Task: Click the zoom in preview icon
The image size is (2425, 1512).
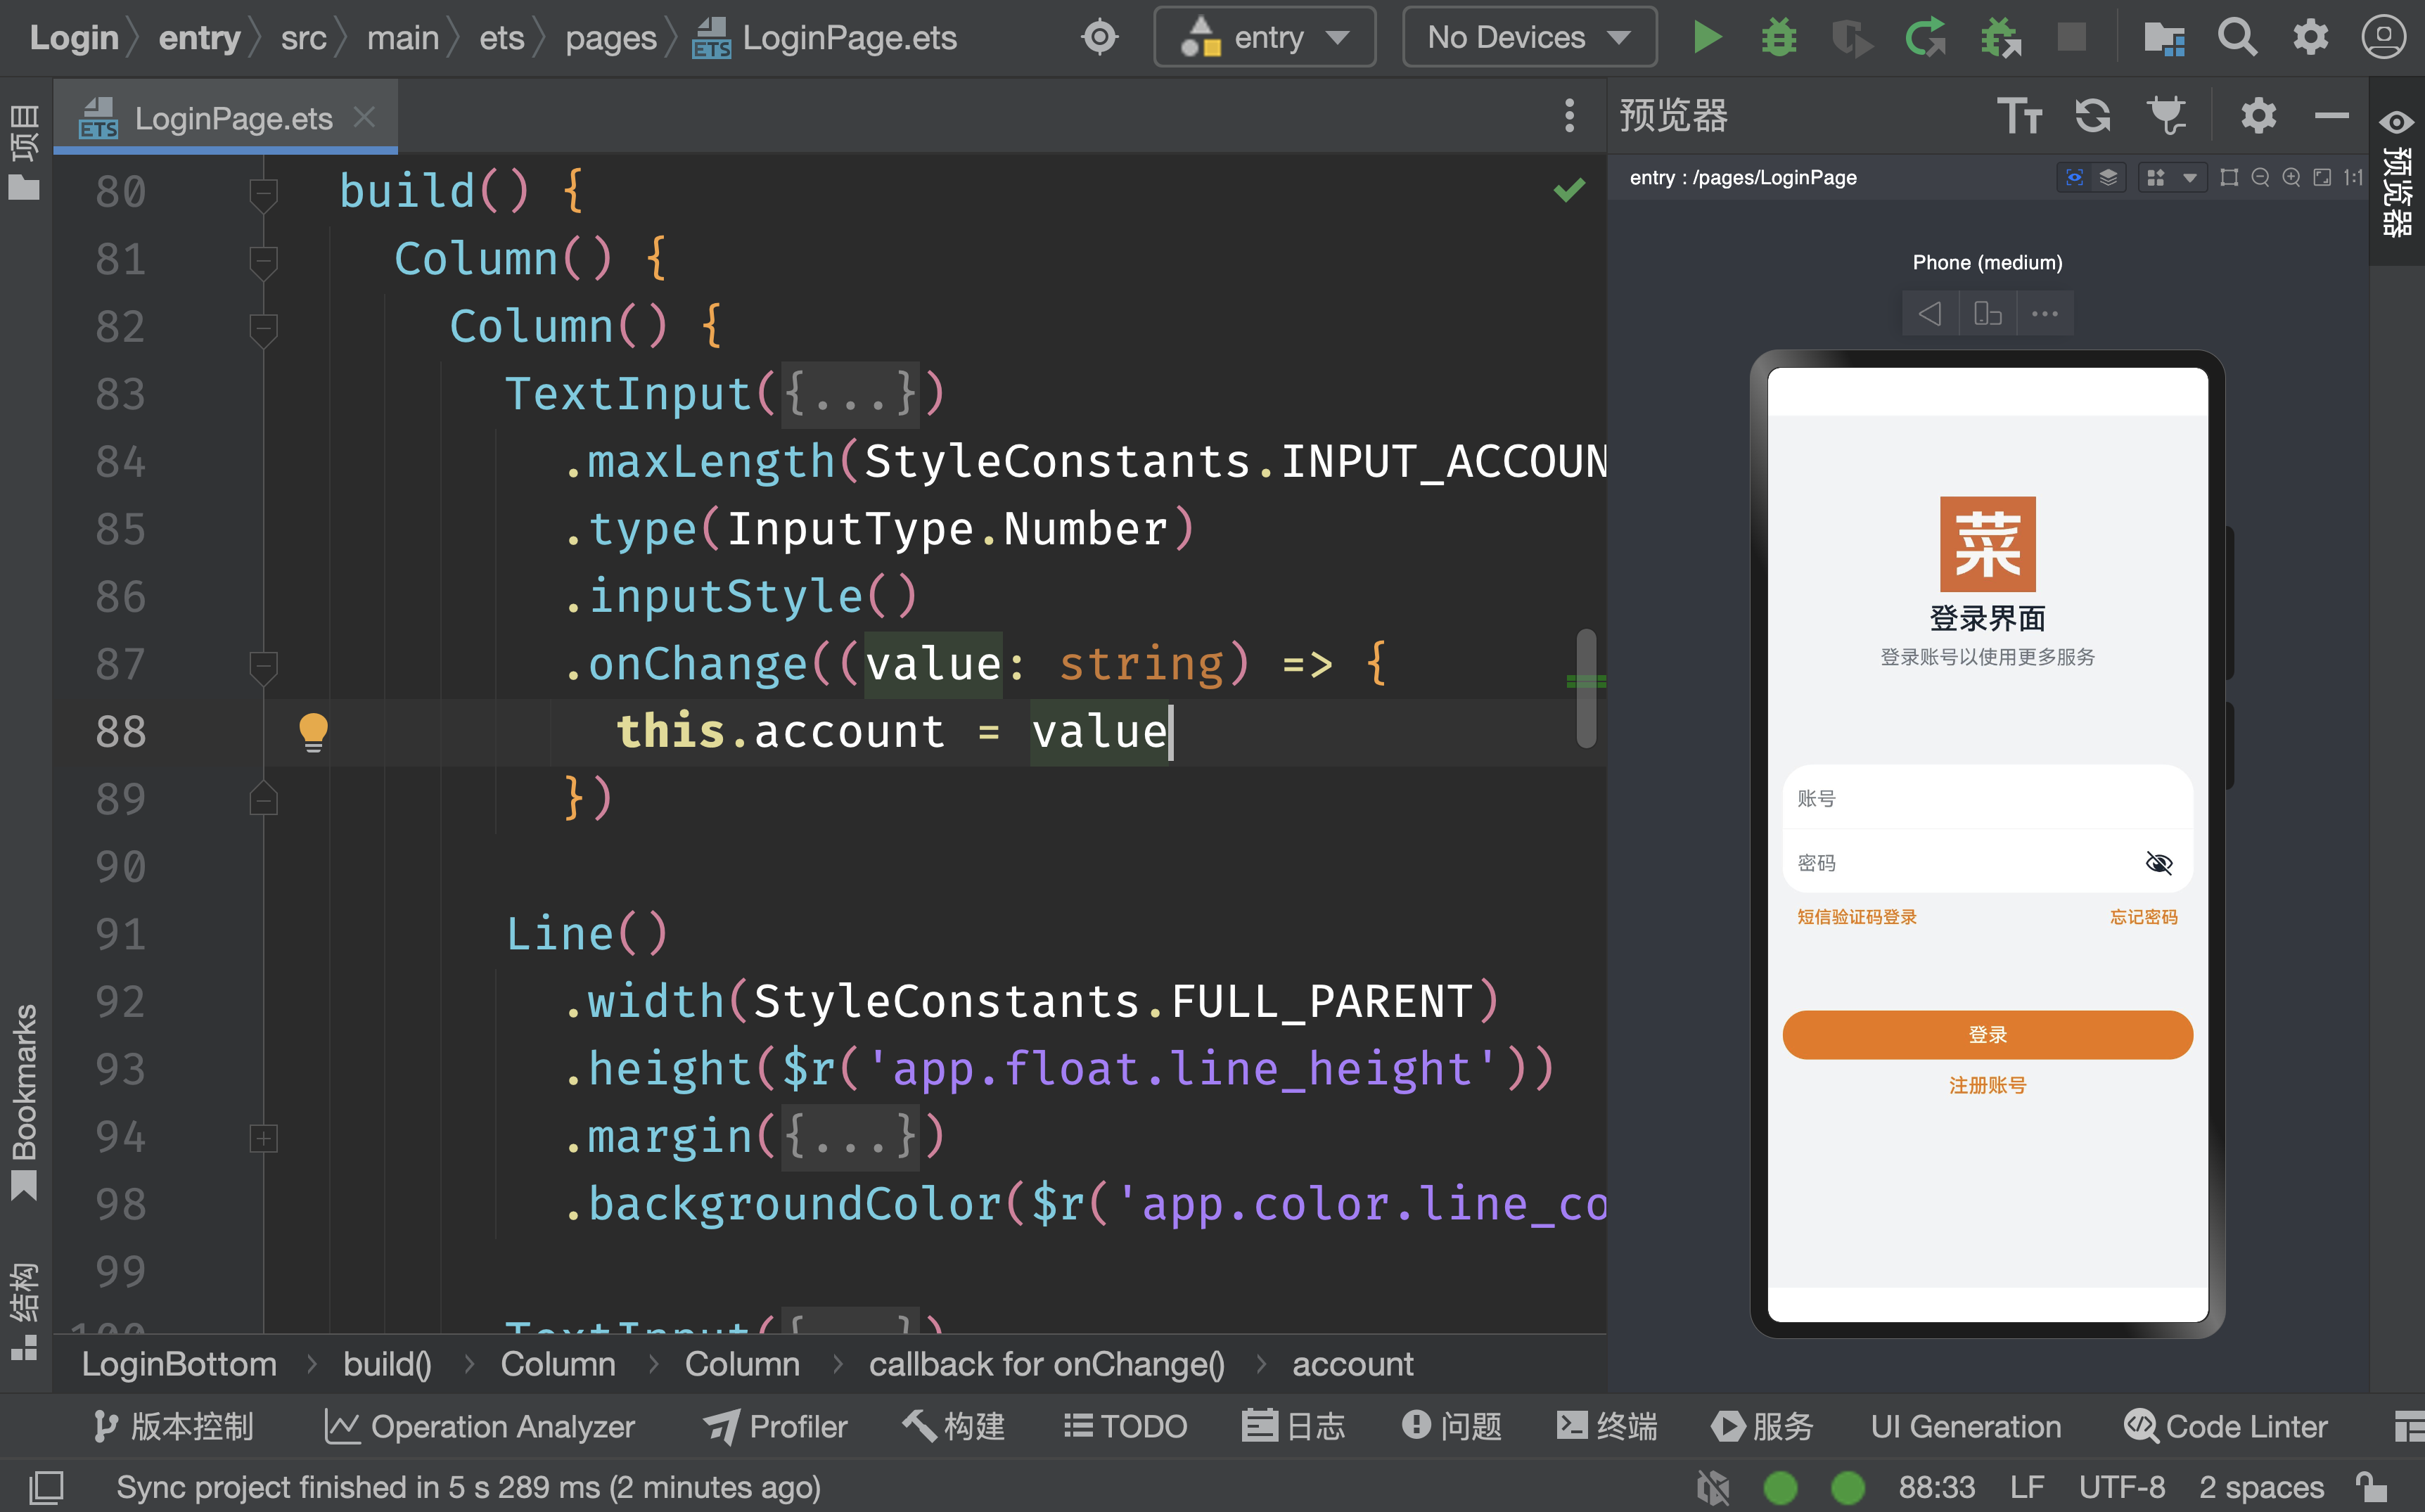Action: pos(2291,178)
